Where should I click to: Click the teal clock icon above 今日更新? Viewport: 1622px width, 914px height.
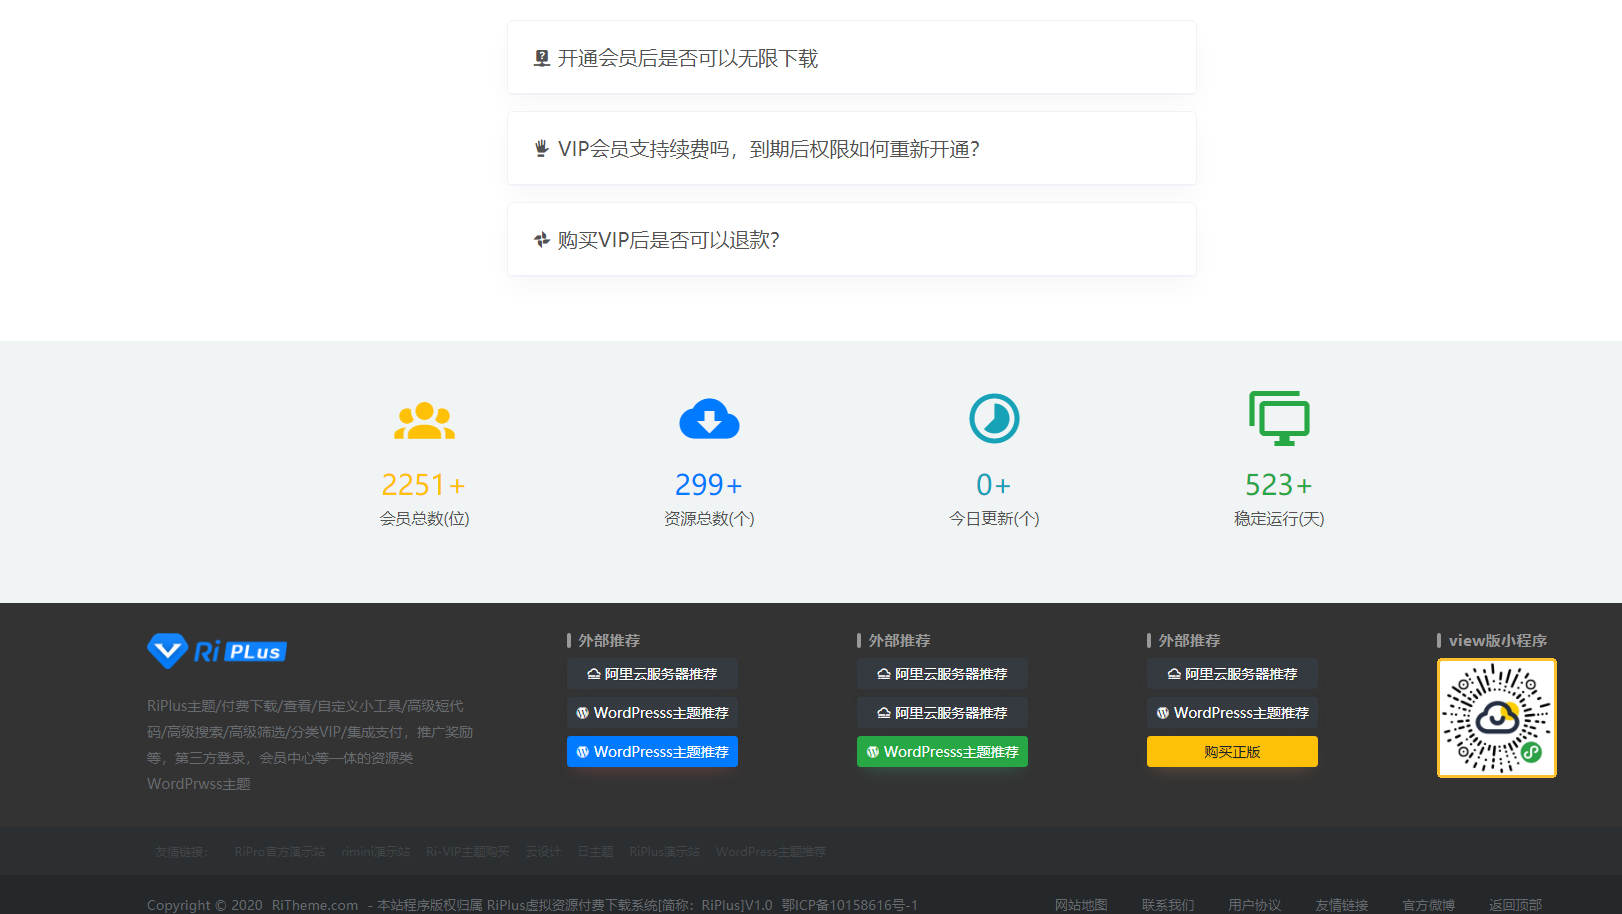[994, 418]
